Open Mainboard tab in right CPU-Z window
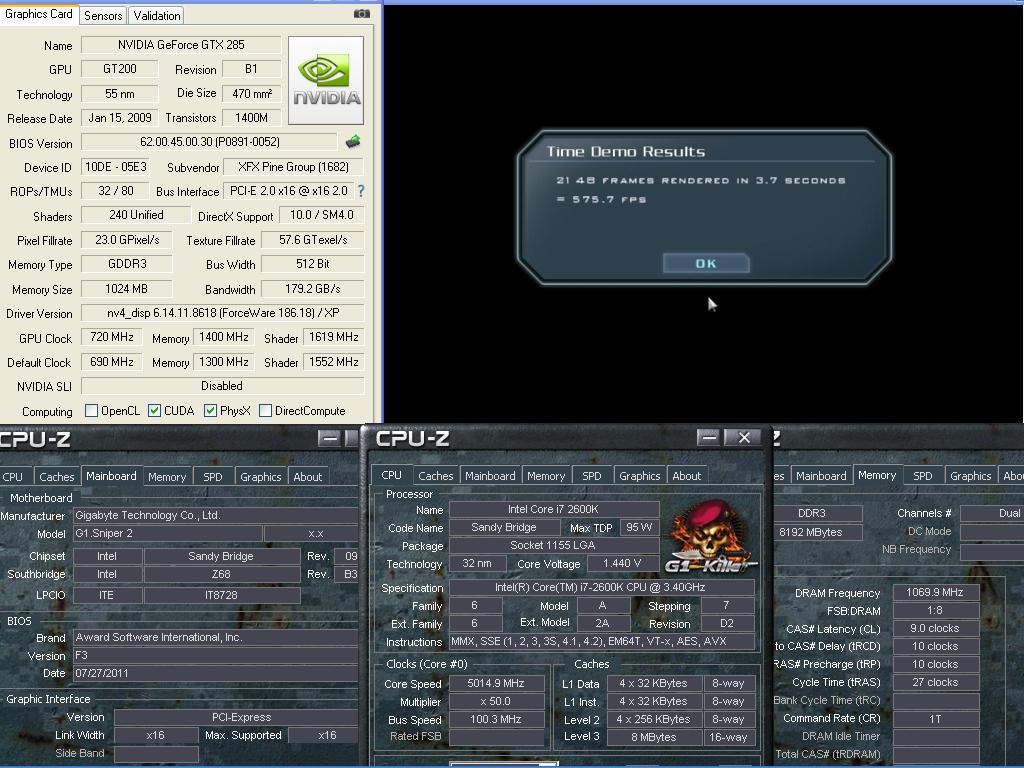 coord(821,476)
